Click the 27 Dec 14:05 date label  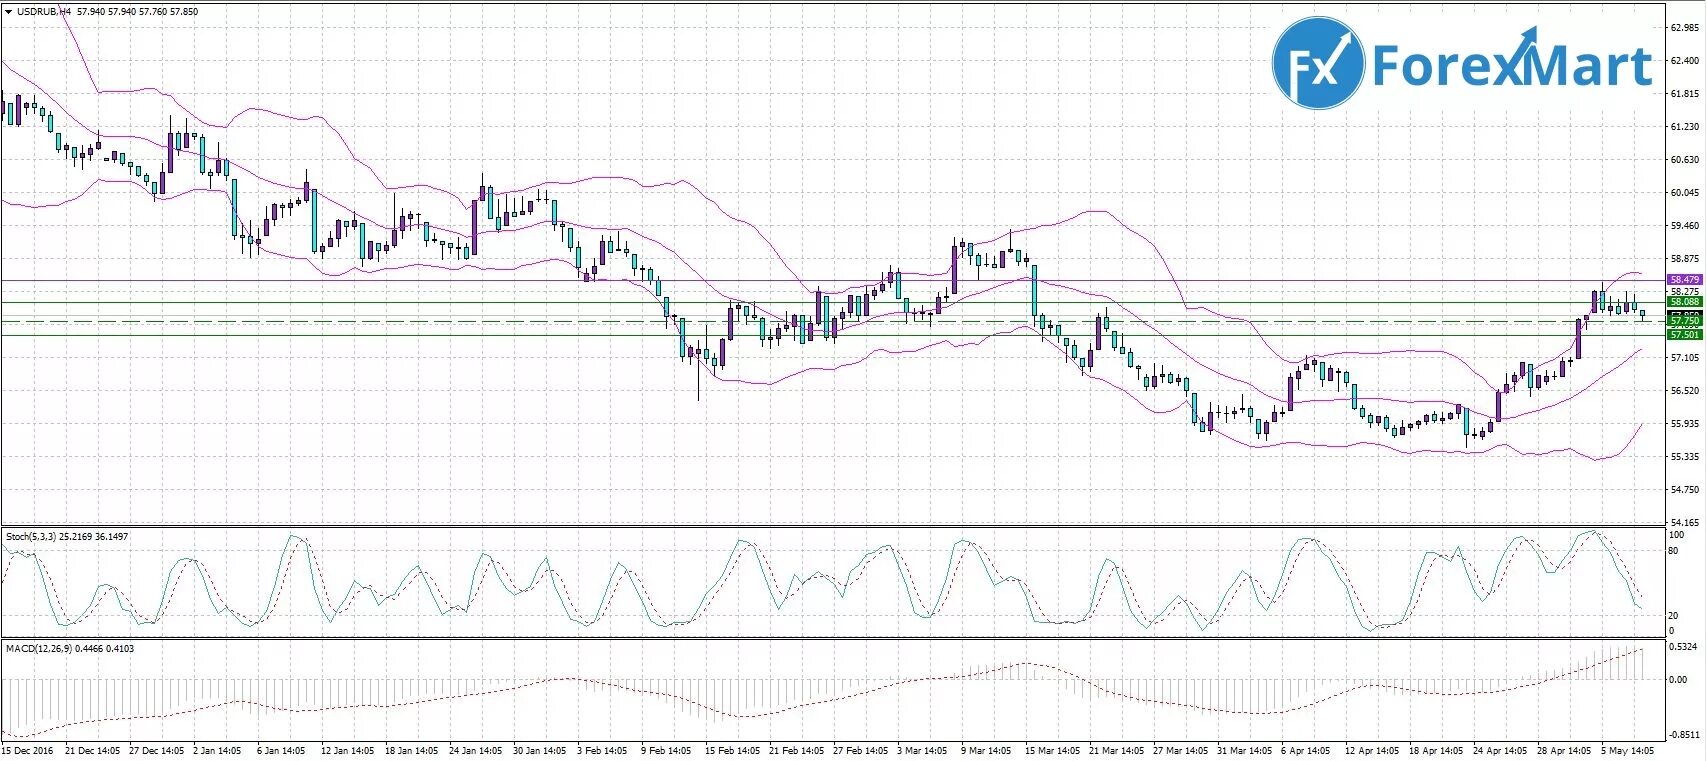pos(156,750)
